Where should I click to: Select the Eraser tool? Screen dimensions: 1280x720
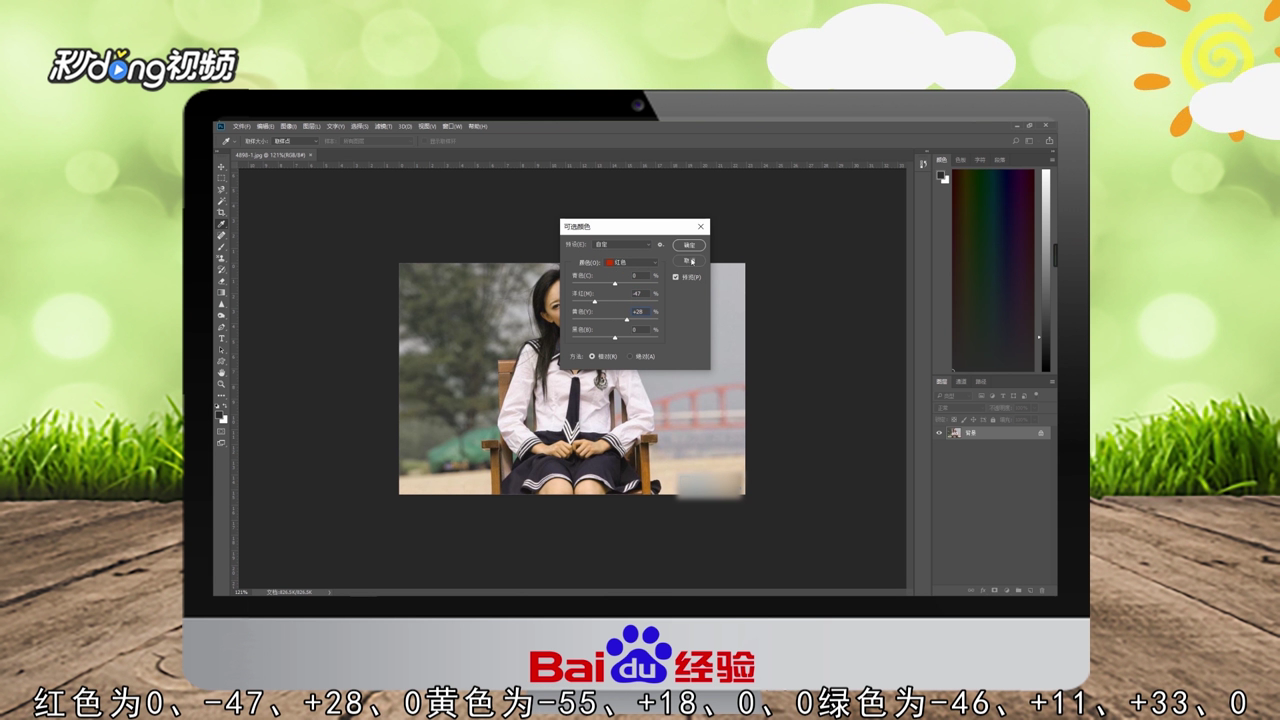pos(223,280)
